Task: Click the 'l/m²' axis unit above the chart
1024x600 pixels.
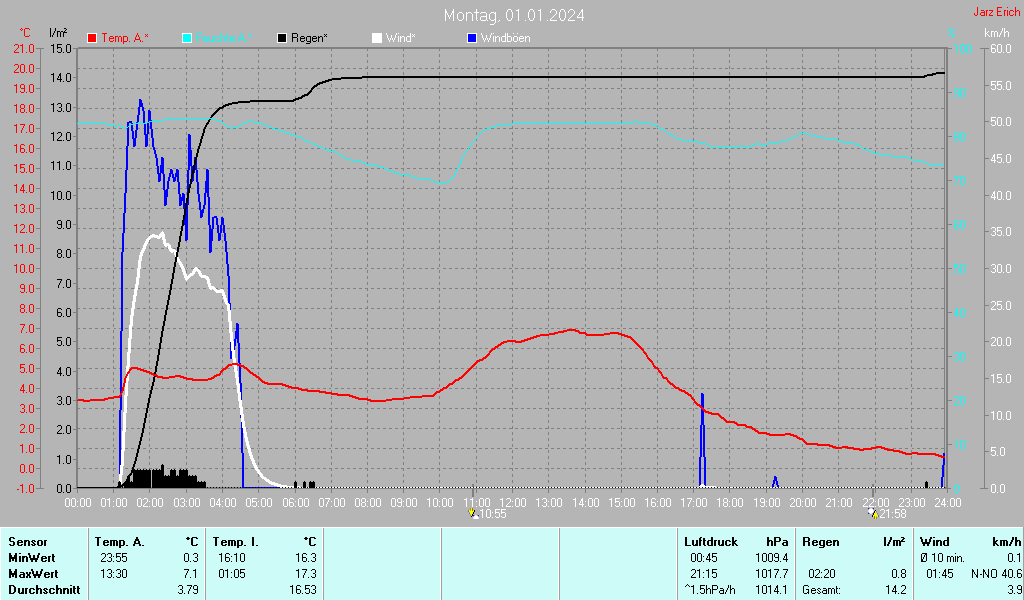Action: point(58,33)
